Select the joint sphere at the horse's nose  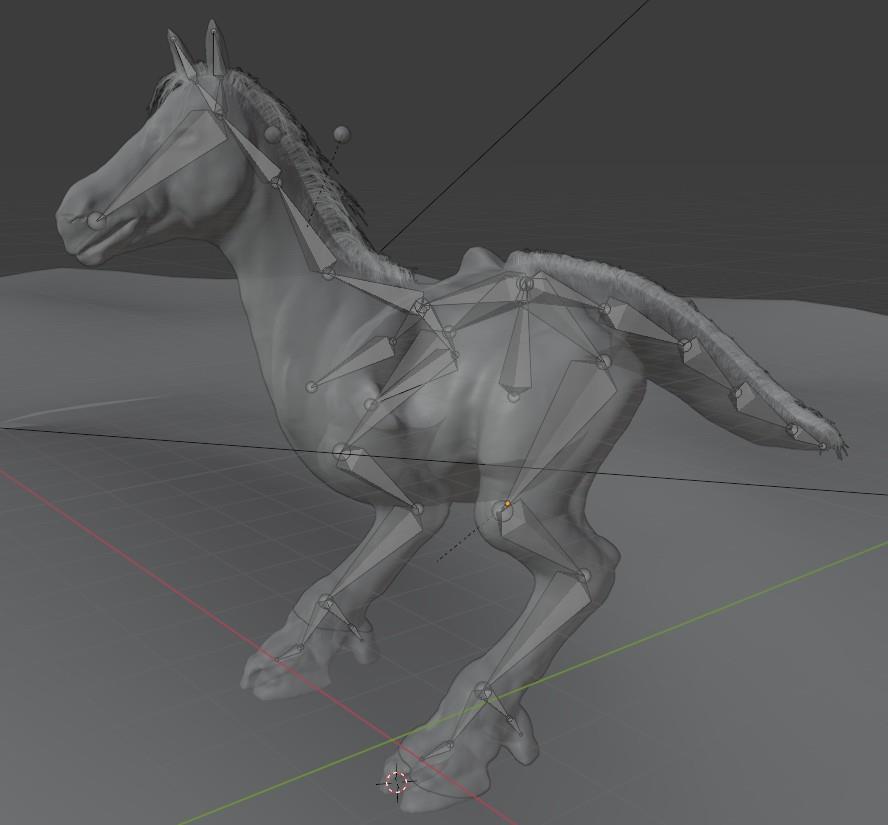click(96, 219)
